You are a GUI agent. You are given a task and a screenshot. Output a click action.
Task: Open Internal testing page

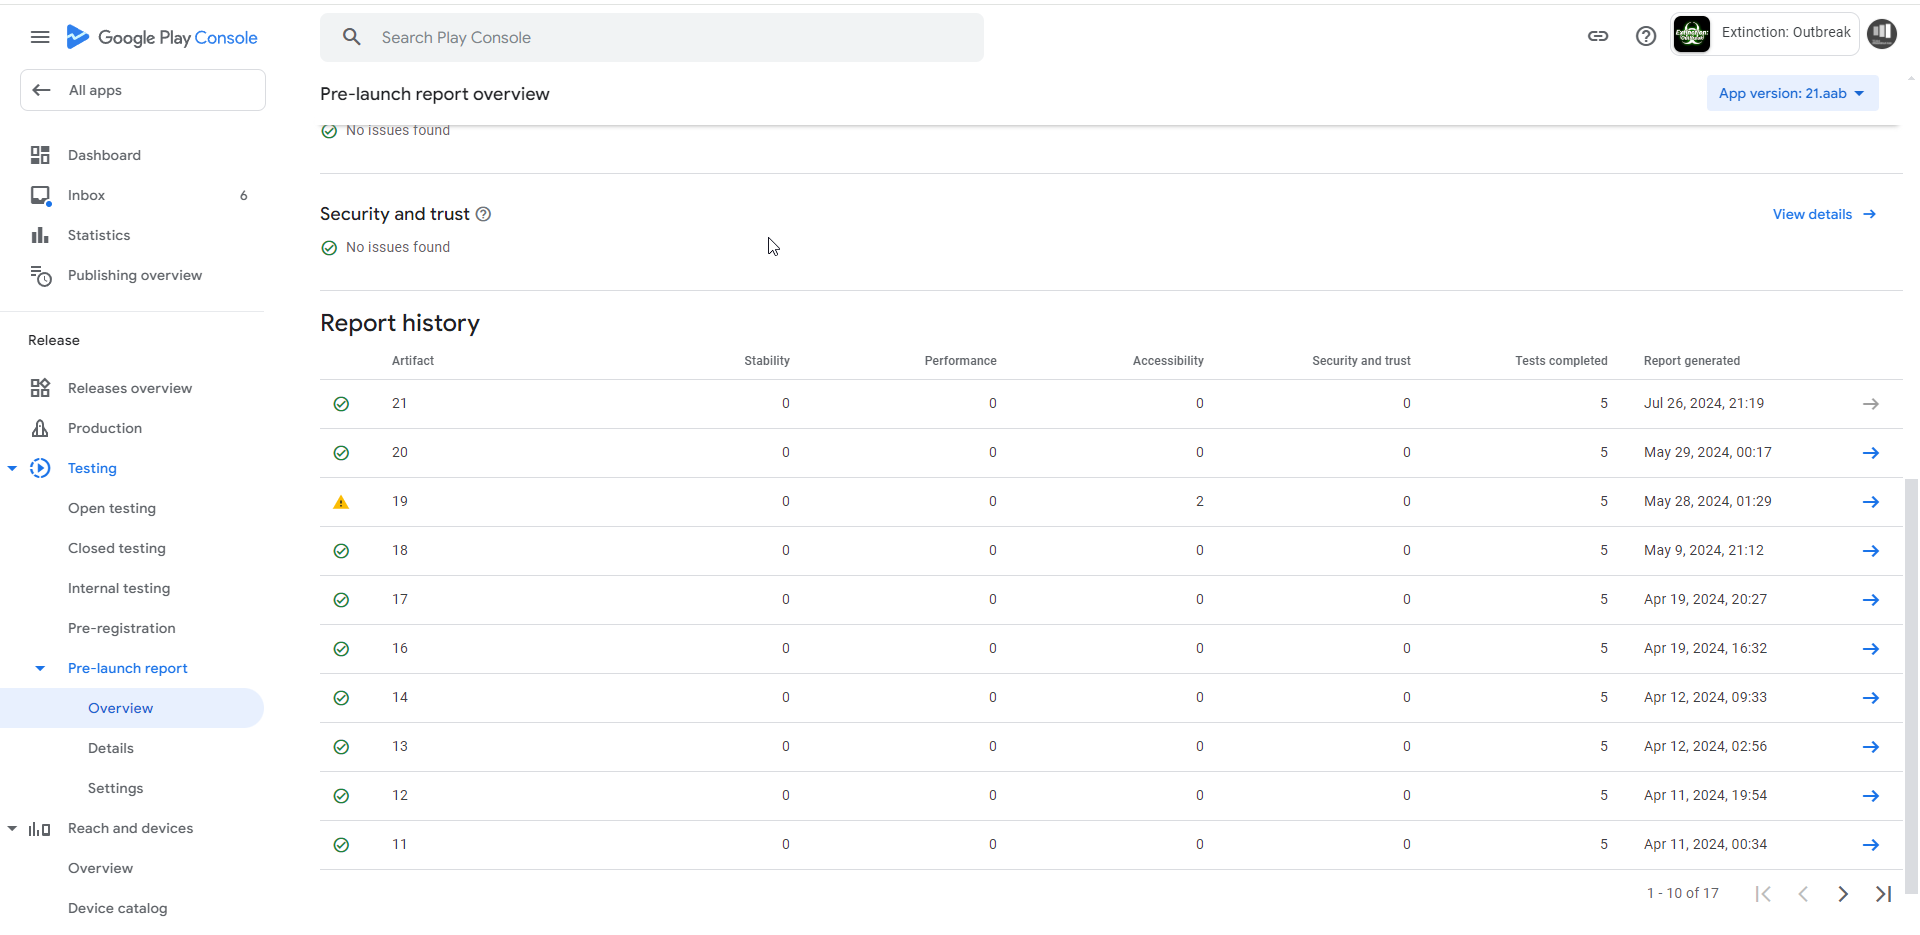(119, 588)
